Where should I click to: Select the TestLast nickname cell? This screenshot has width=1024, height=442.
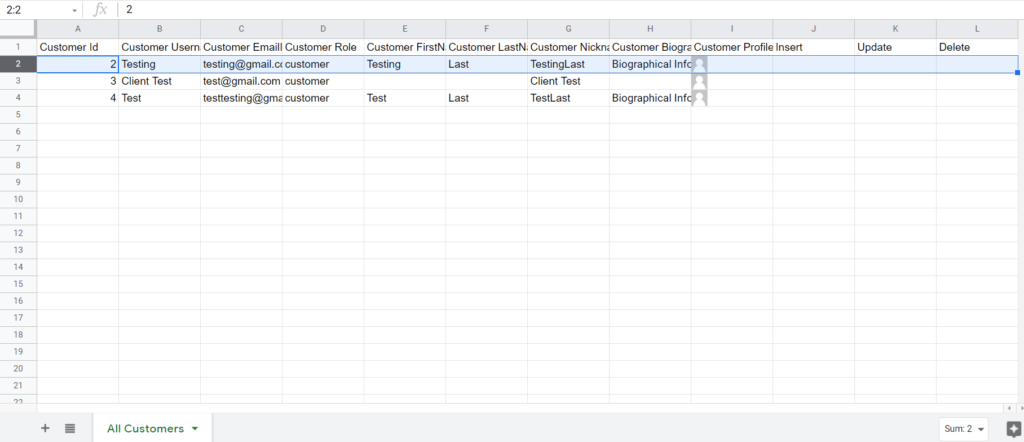[568, 98]
